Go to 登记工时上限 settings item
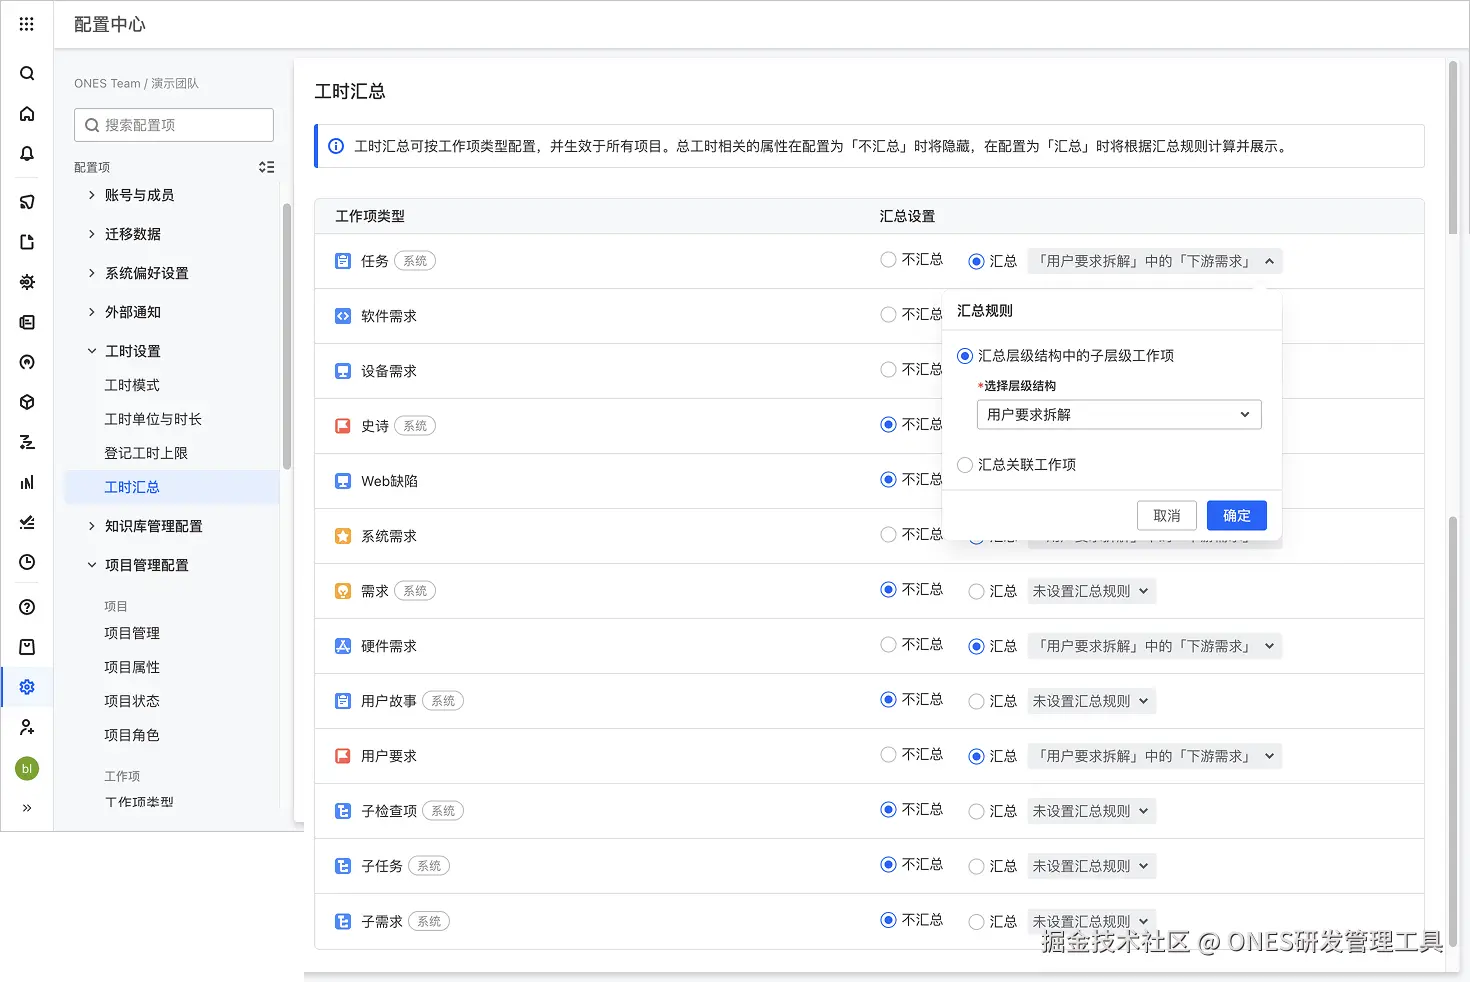 click(x=146, y=453)
